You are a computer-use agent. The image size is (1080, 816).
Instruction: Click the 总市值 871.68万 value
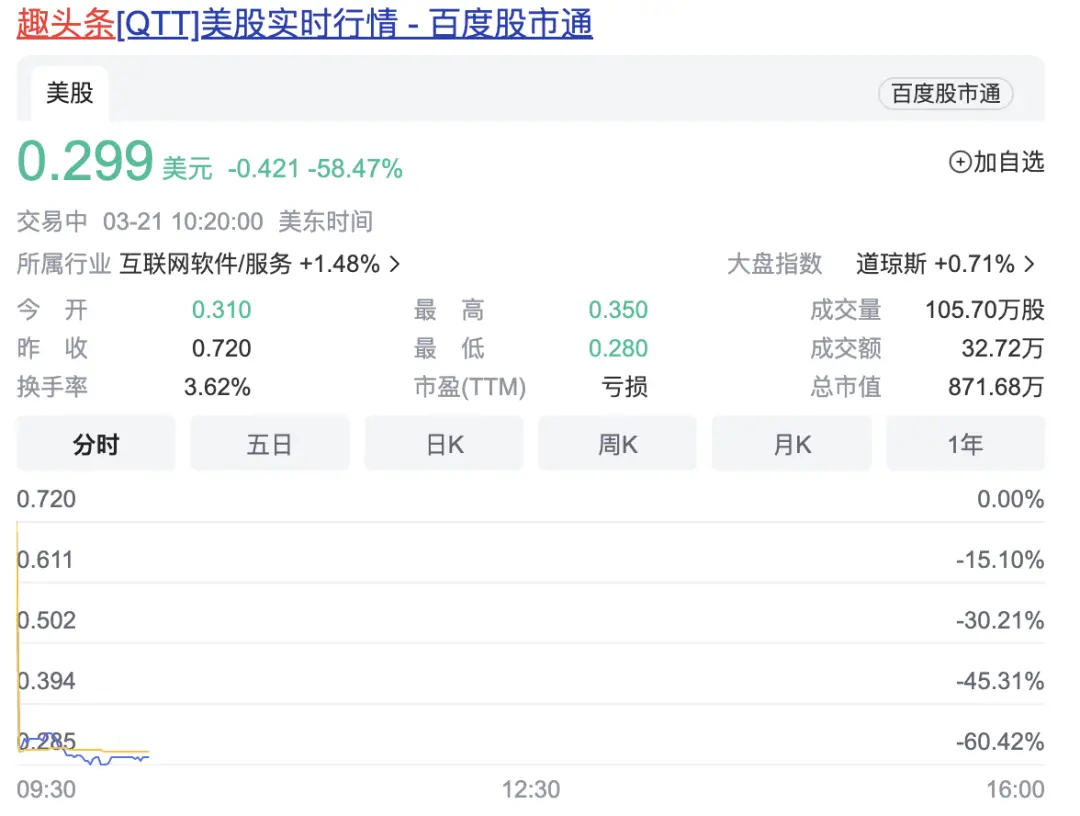(x=996, y=386)
